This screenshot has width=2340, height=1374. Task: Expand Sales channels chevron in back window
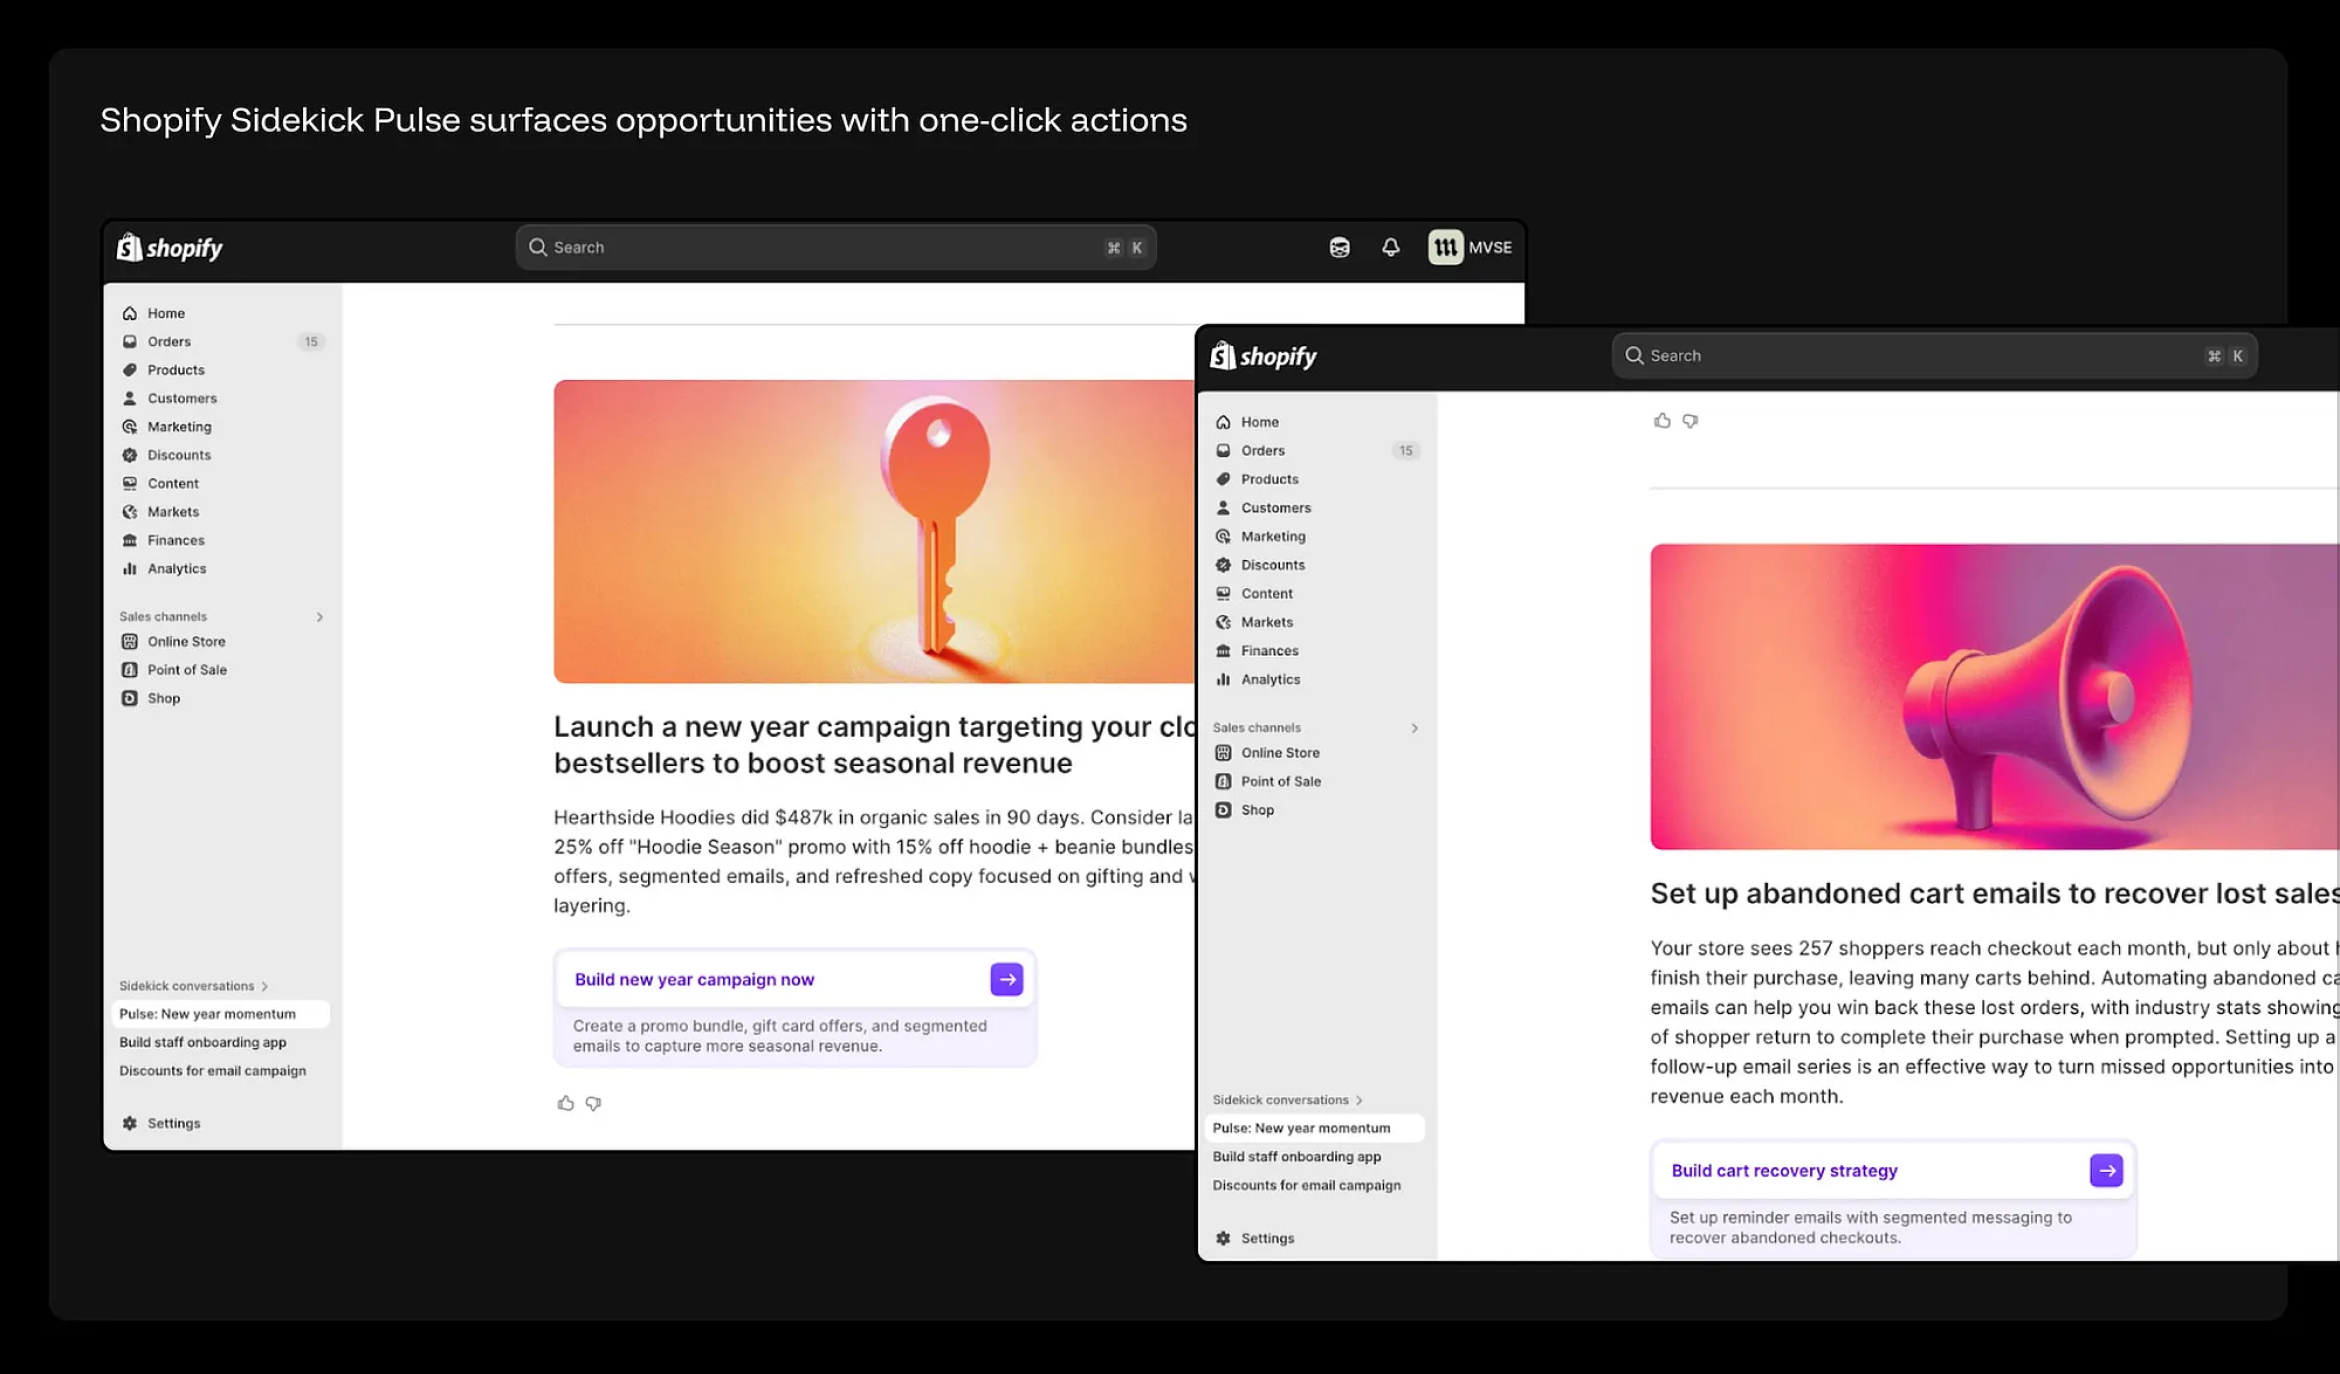320,617
